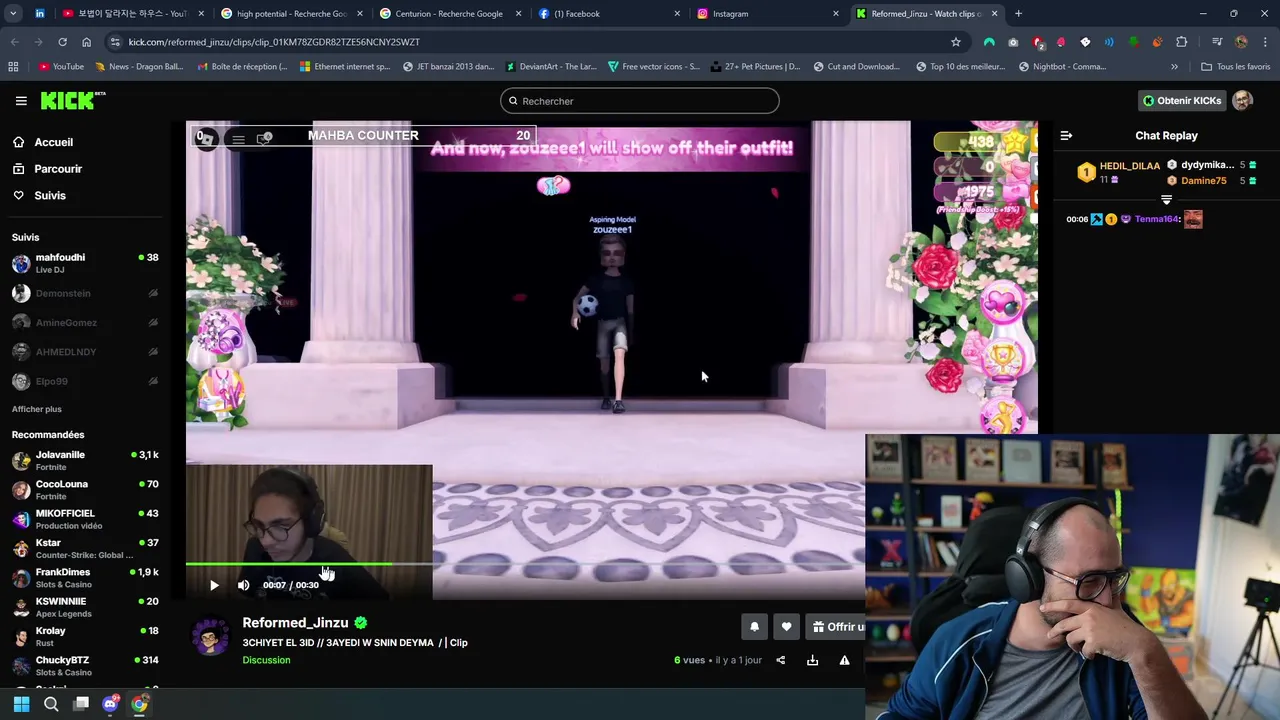Open the Chrome home page button
This screenshot has height=720, width=1280.
86,42
